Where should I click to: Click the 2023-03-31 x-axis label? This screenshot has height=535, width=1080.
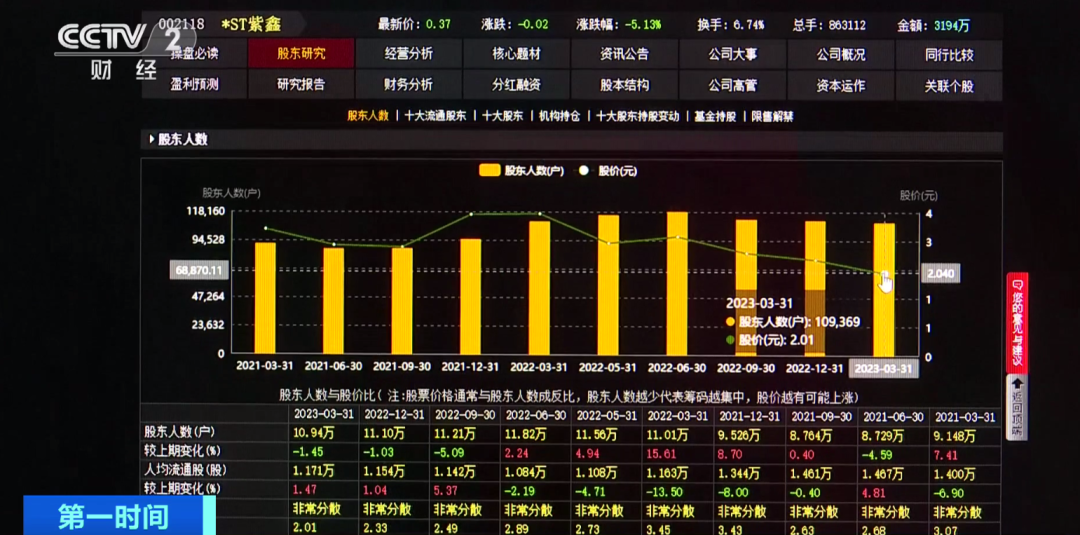(x=883, y=368)
